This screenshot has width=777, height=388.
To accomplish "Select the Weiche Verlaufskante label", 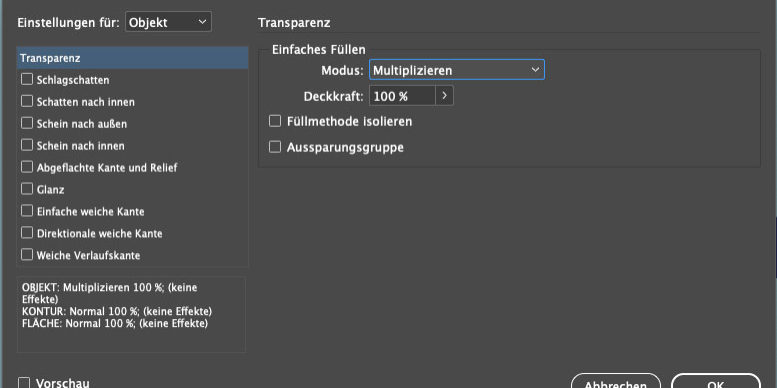I will click(x=88, y=256).
